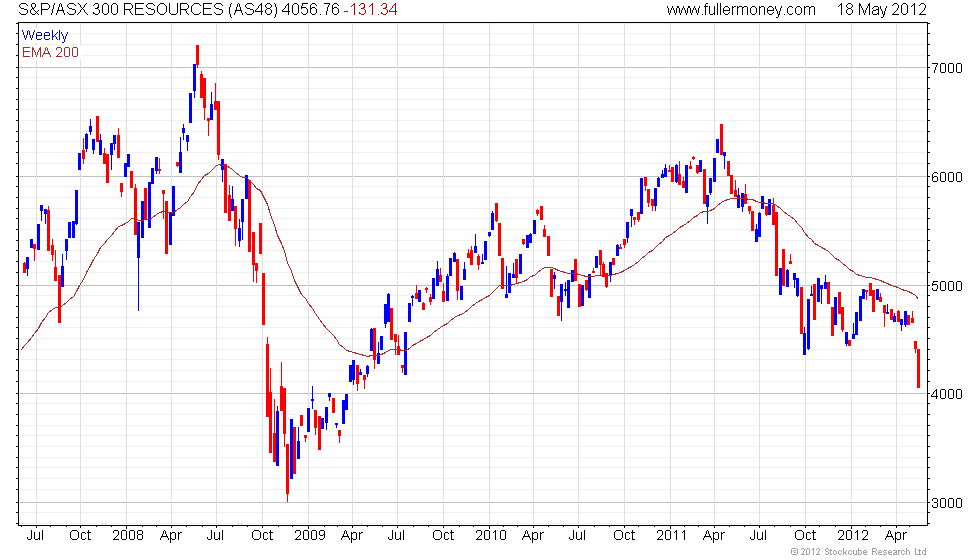
Task: Click the final red candle falling to 4056
Action: (919, 369)
